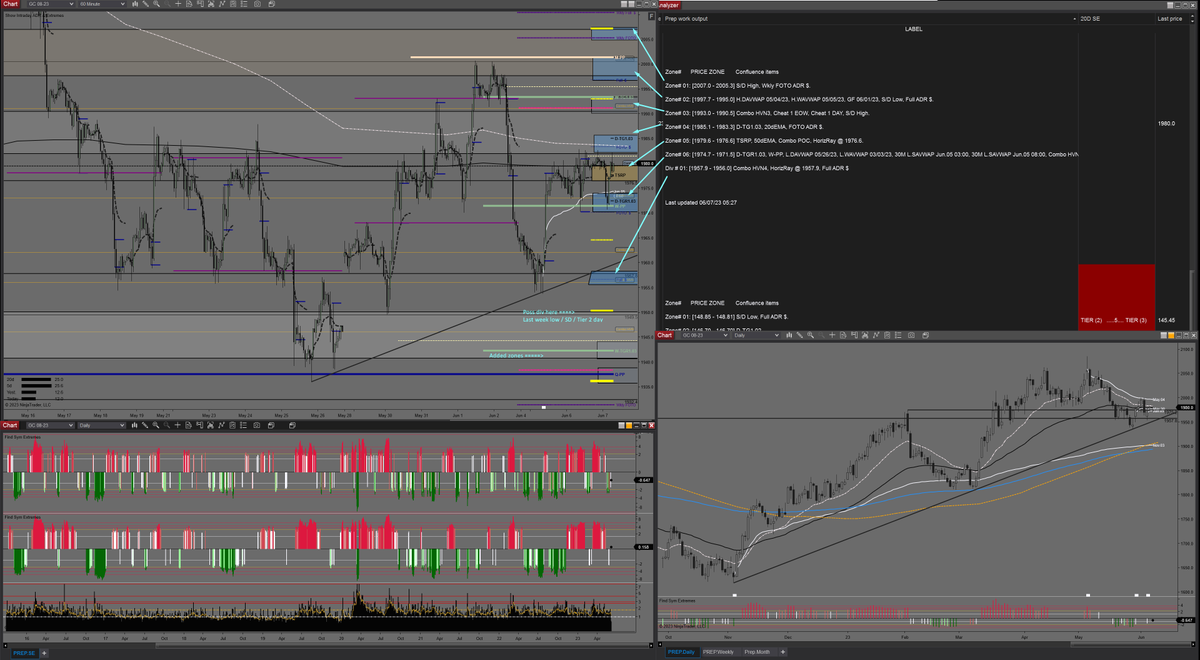The width and height of the screenshot is (1200, 660).
Task: Zoom in on lower-left Daily chart
Action: (156, 425)
